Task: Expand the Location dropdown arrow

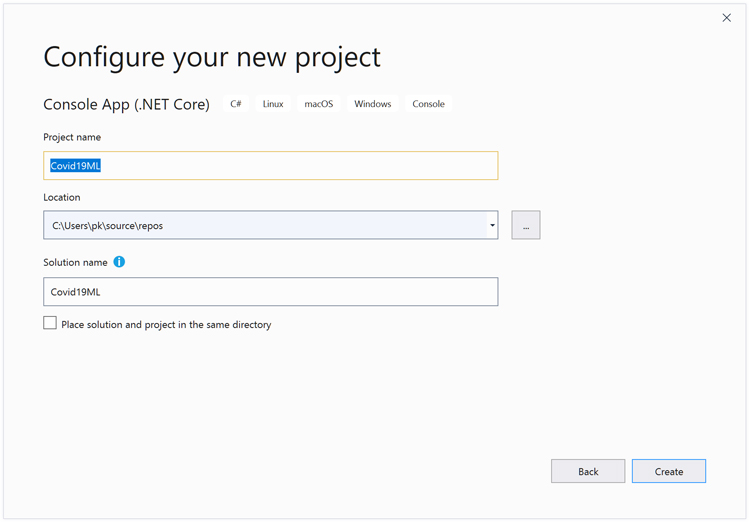Action: pos(492,225)
